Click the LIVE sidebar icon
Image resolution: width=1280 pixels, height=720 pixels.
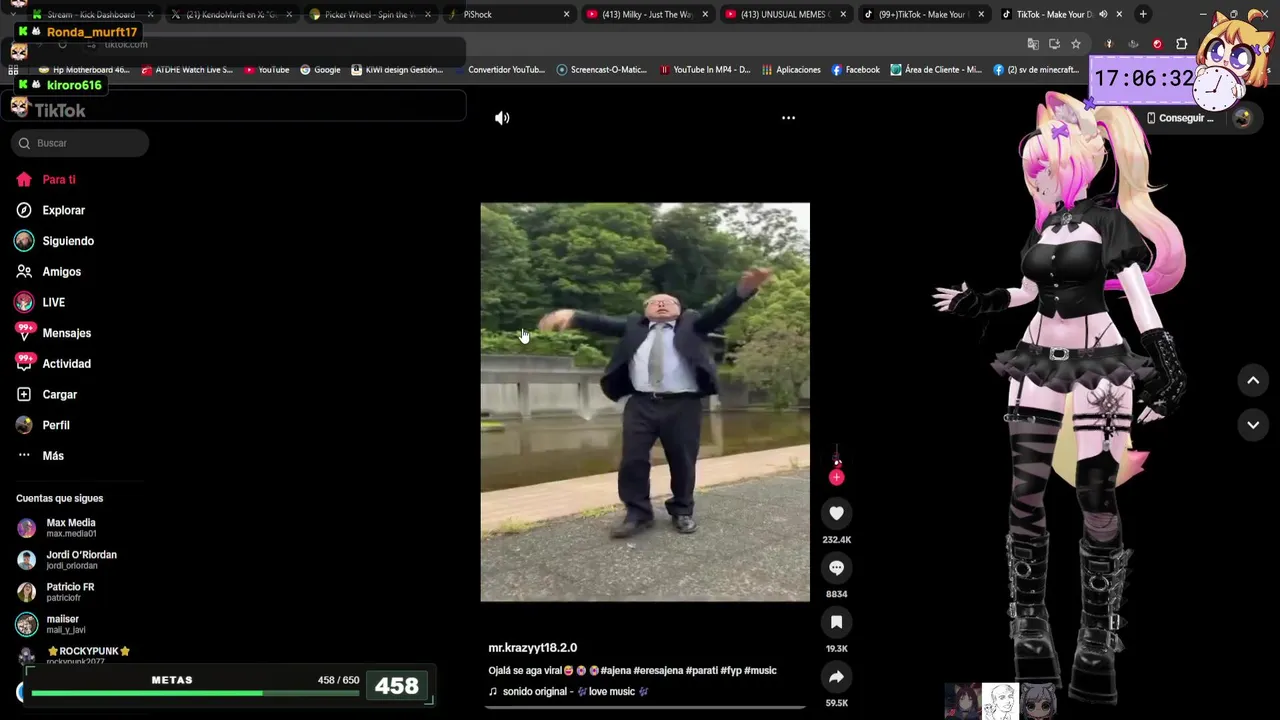coord(24,302)
